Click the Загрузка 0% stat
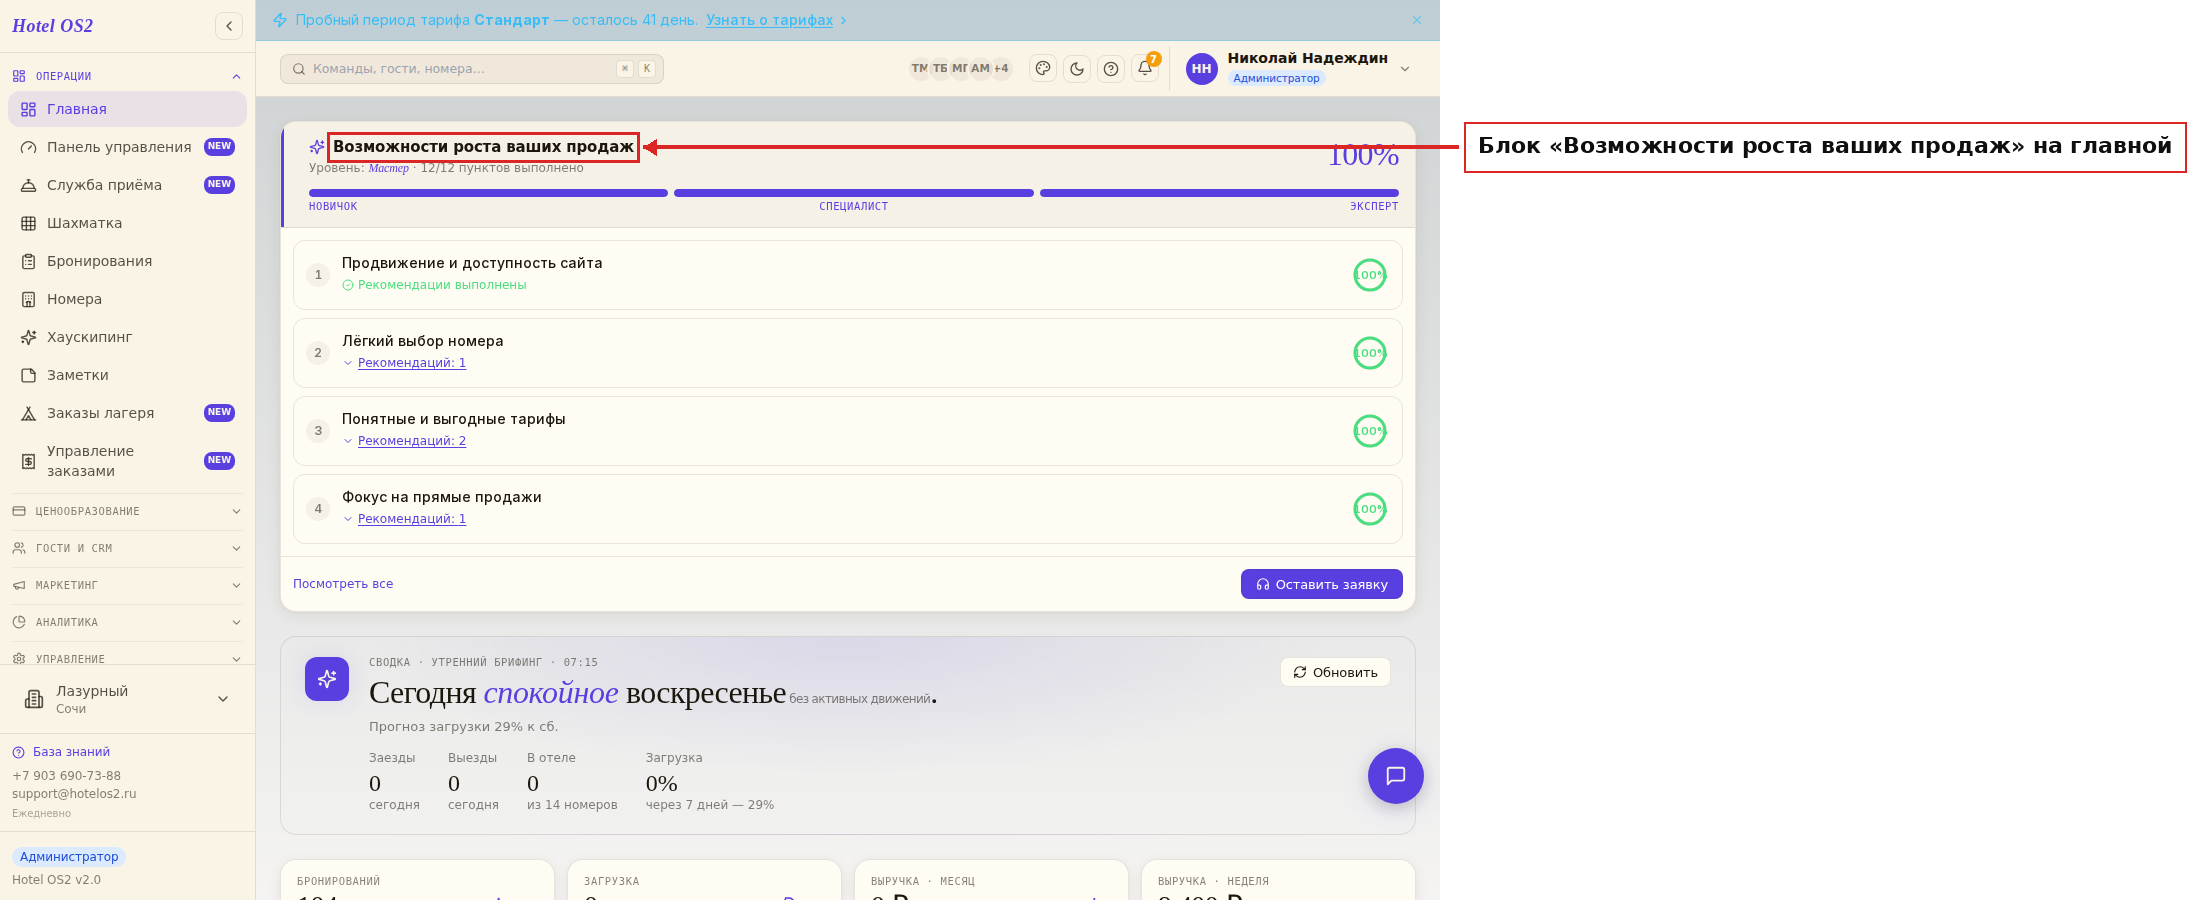 (709, 781)
